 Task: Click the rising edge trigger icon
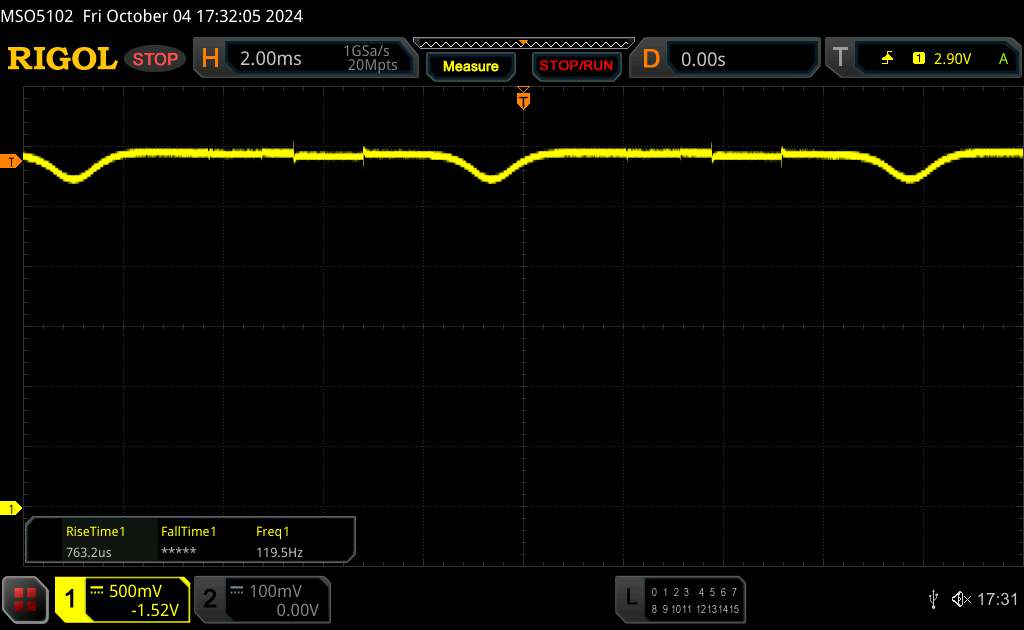[887, 59]
